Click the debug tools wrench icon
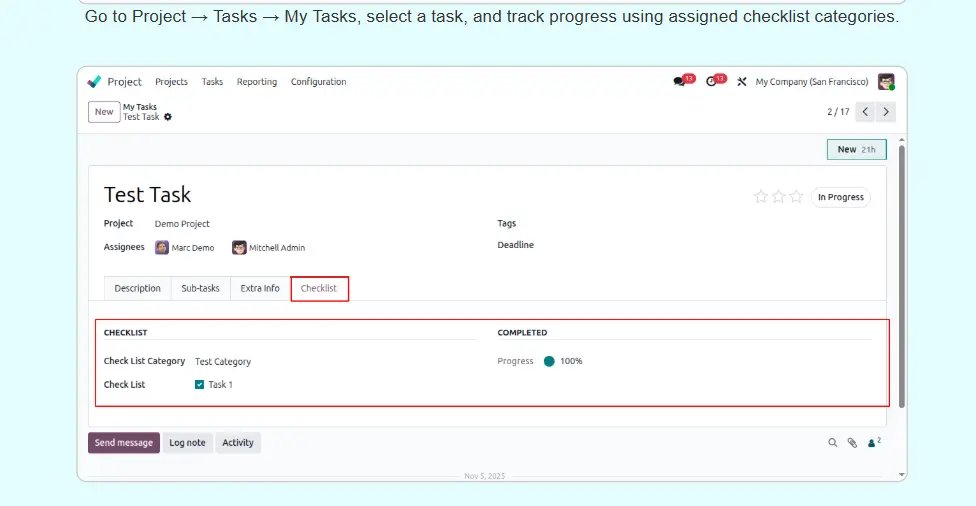The height and width of the screenshot is (506, 976). pos(742,82)
